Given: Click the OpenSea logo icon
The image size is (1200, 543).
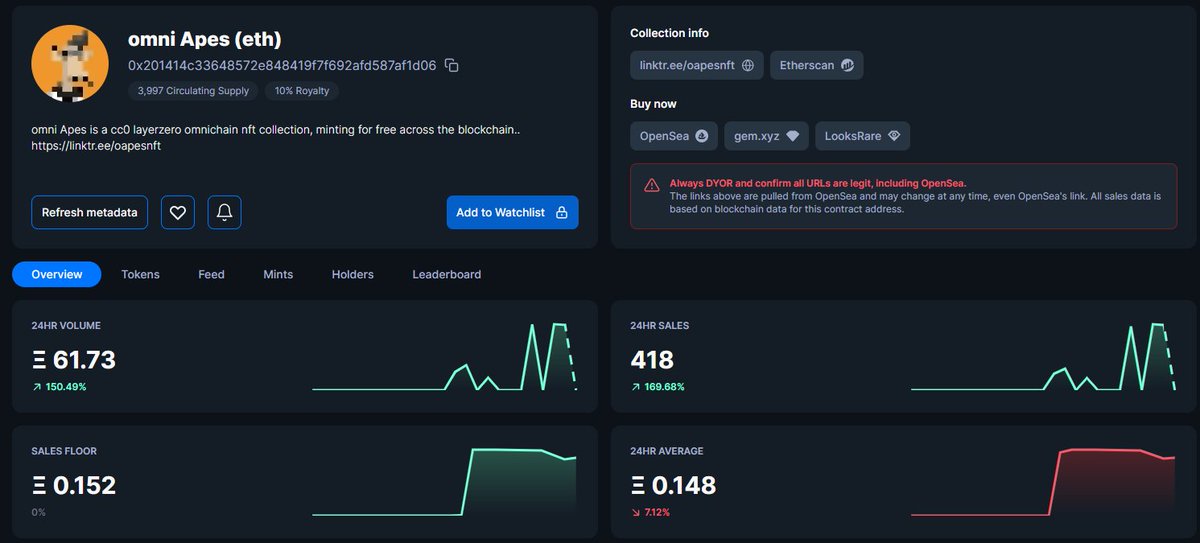Looking at the screenshot, I should tap(701, 136).
